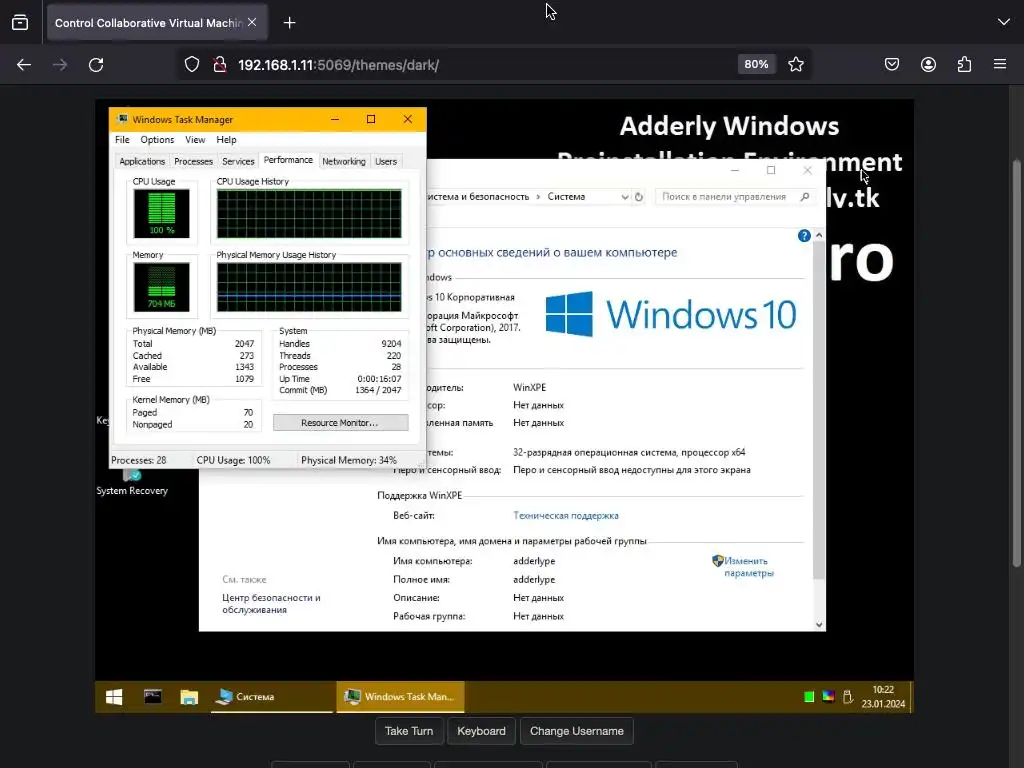Click browser page vertical scrollbar
The image size is (1024, 768).
pyautogui.click(x=1017, y=364)
